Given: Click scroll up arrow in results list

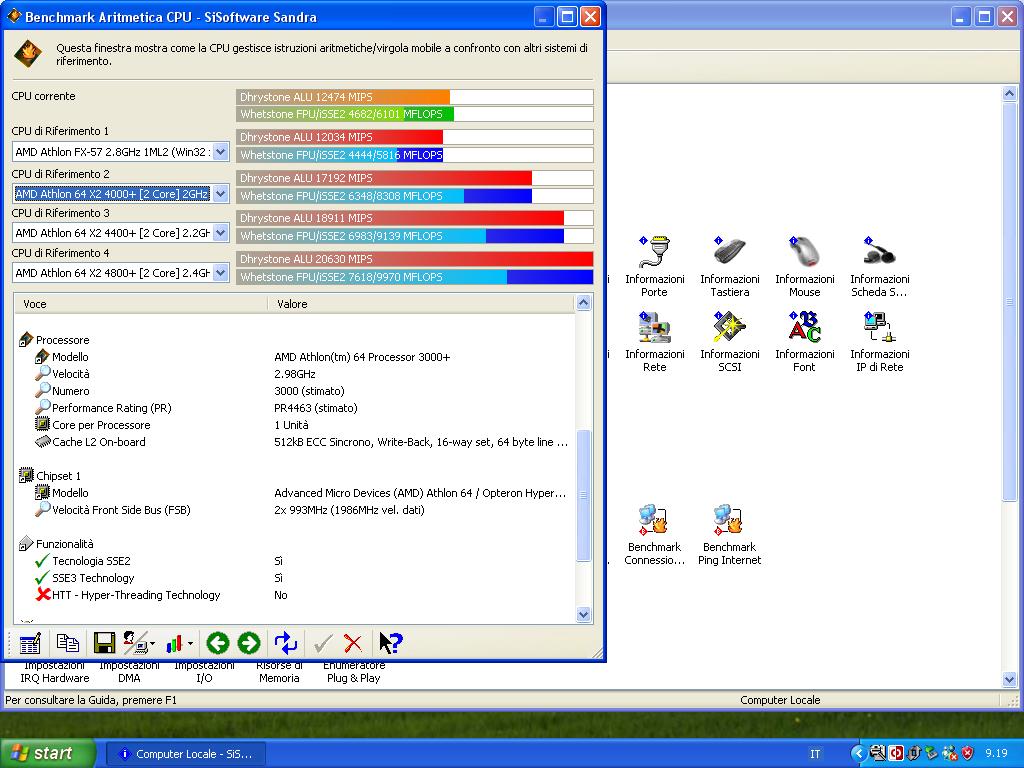Looking at the screenshot, I should click(x=584, y=302).
